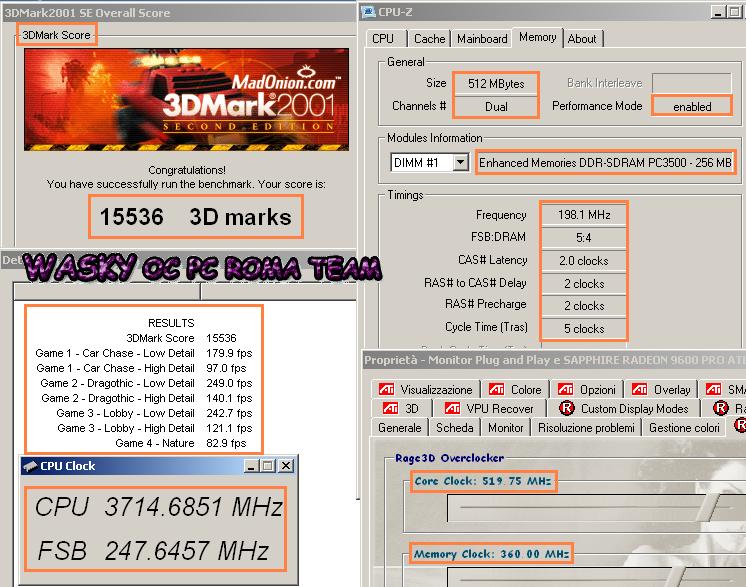Click the 512 MBytes size field
The height and width of the screenshot is (587, 746).
[x=496, y=84]
